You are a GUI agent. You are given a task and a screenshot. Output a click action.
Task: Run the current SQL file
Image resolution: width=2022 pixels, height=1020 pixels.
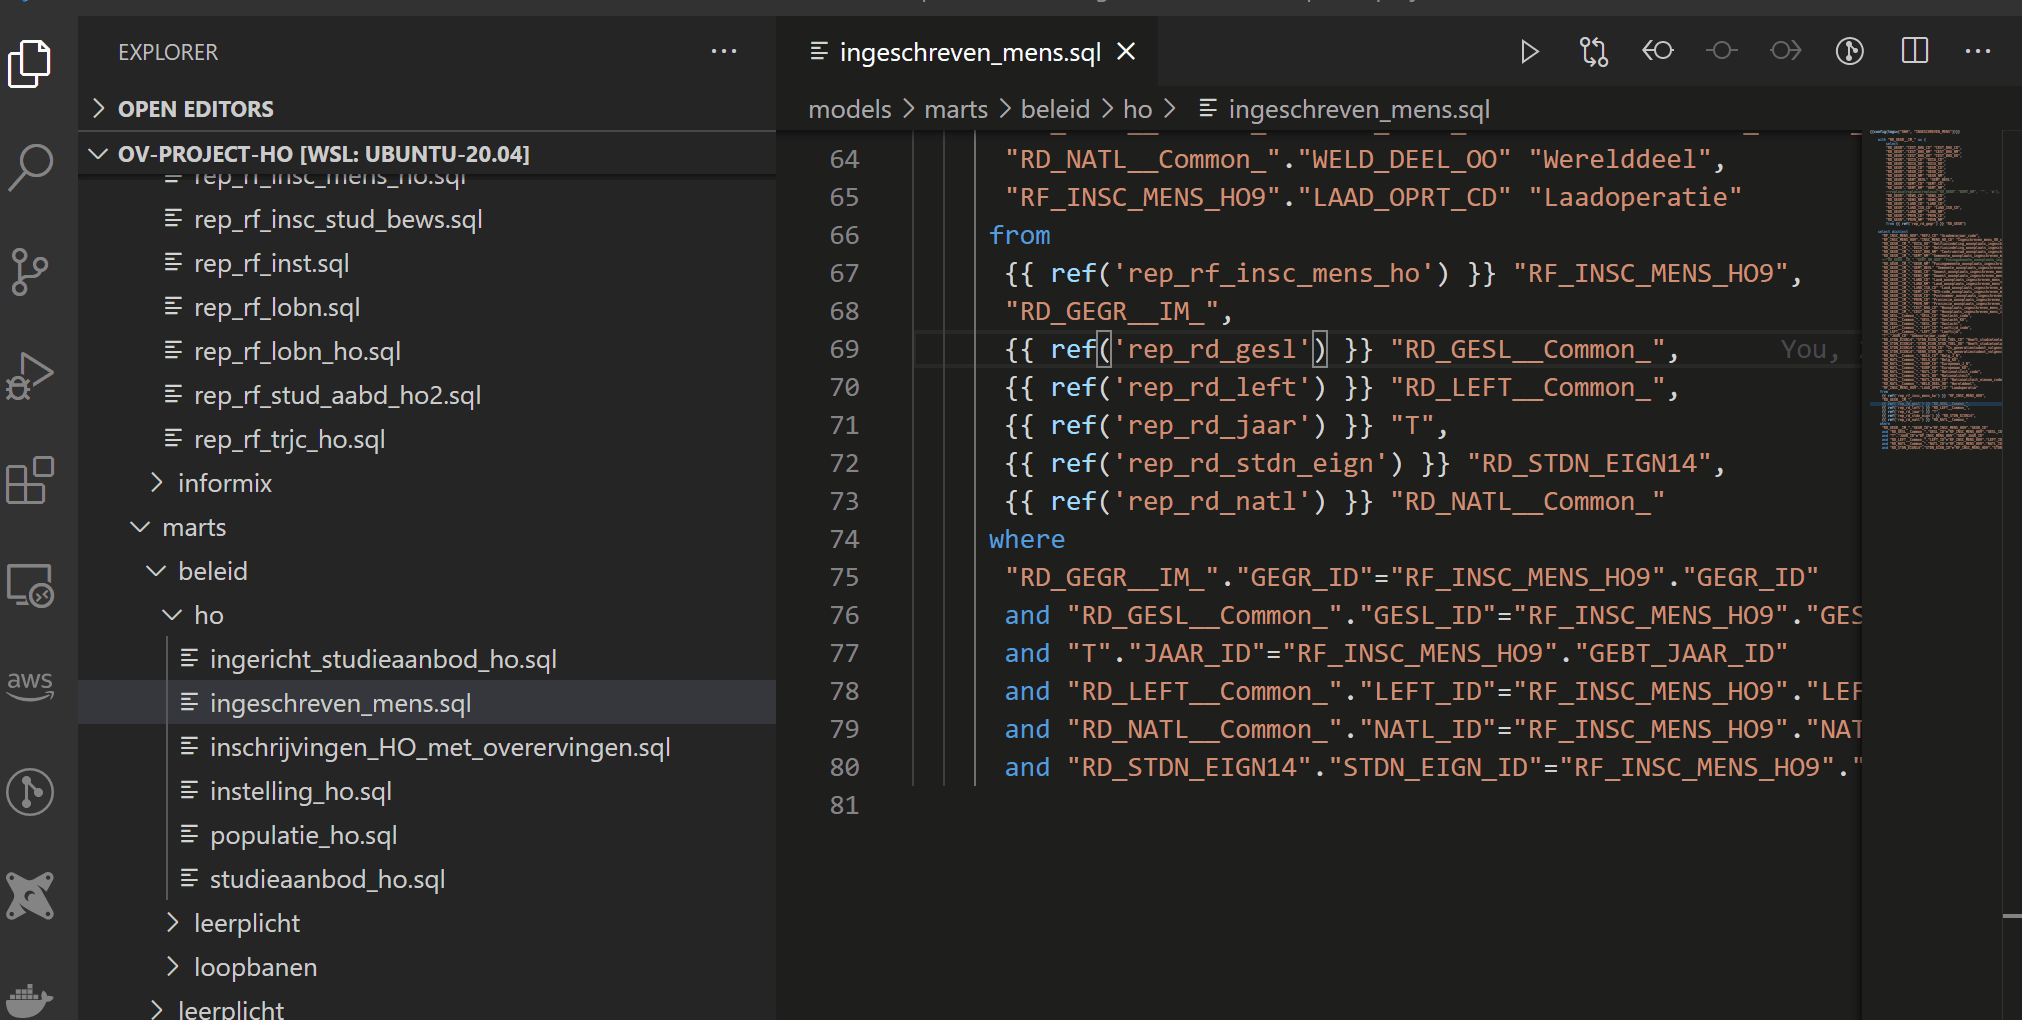pyautogui.click(x=1529, y=51)
